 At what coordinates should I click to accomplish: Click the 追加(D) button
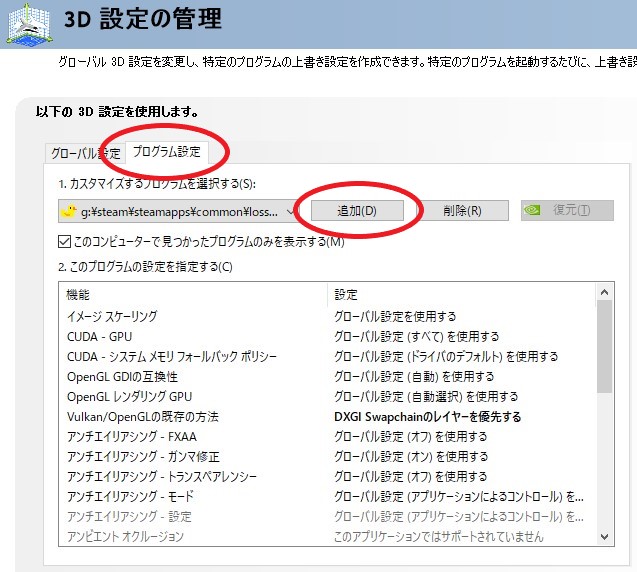pos(357,210)
